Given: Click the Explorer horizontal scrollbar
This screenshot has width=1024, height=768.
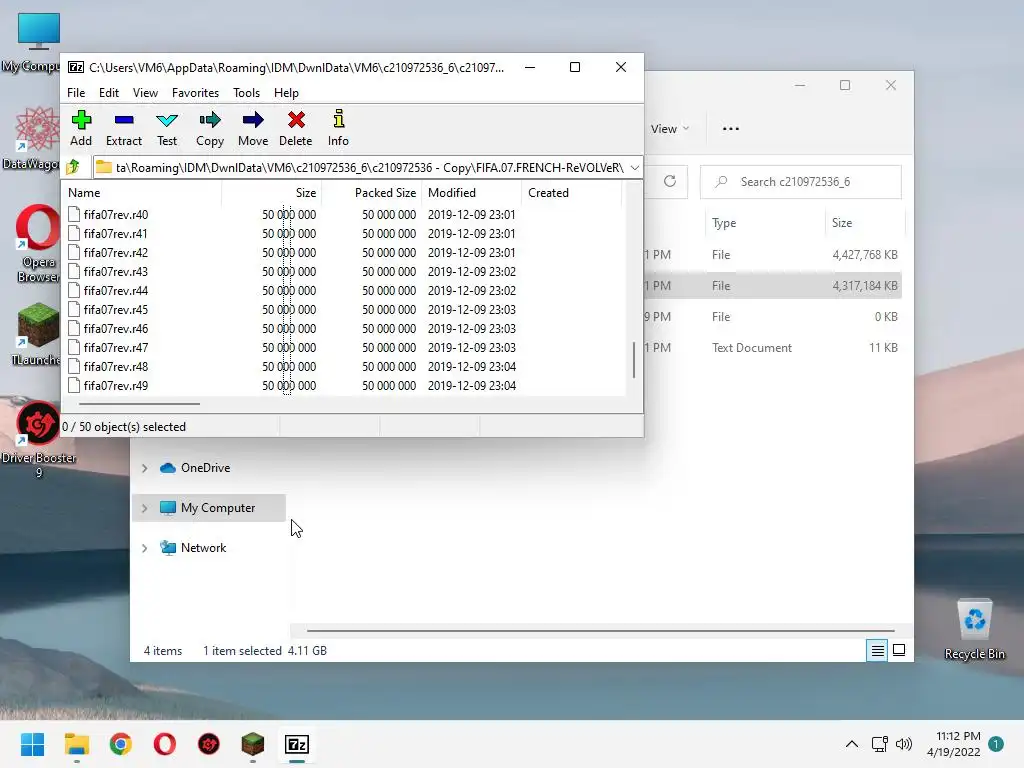Looking at the screenshot, I should (x=600, y=631).
